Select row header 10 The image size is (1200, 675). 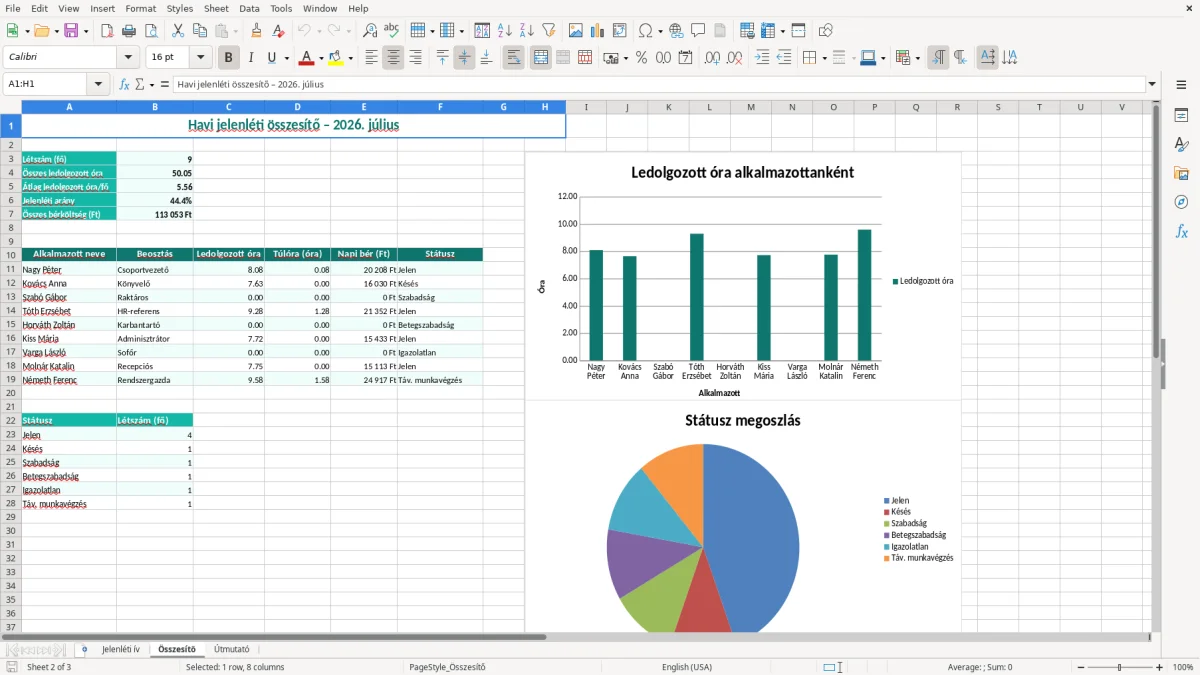pos(11,254)
